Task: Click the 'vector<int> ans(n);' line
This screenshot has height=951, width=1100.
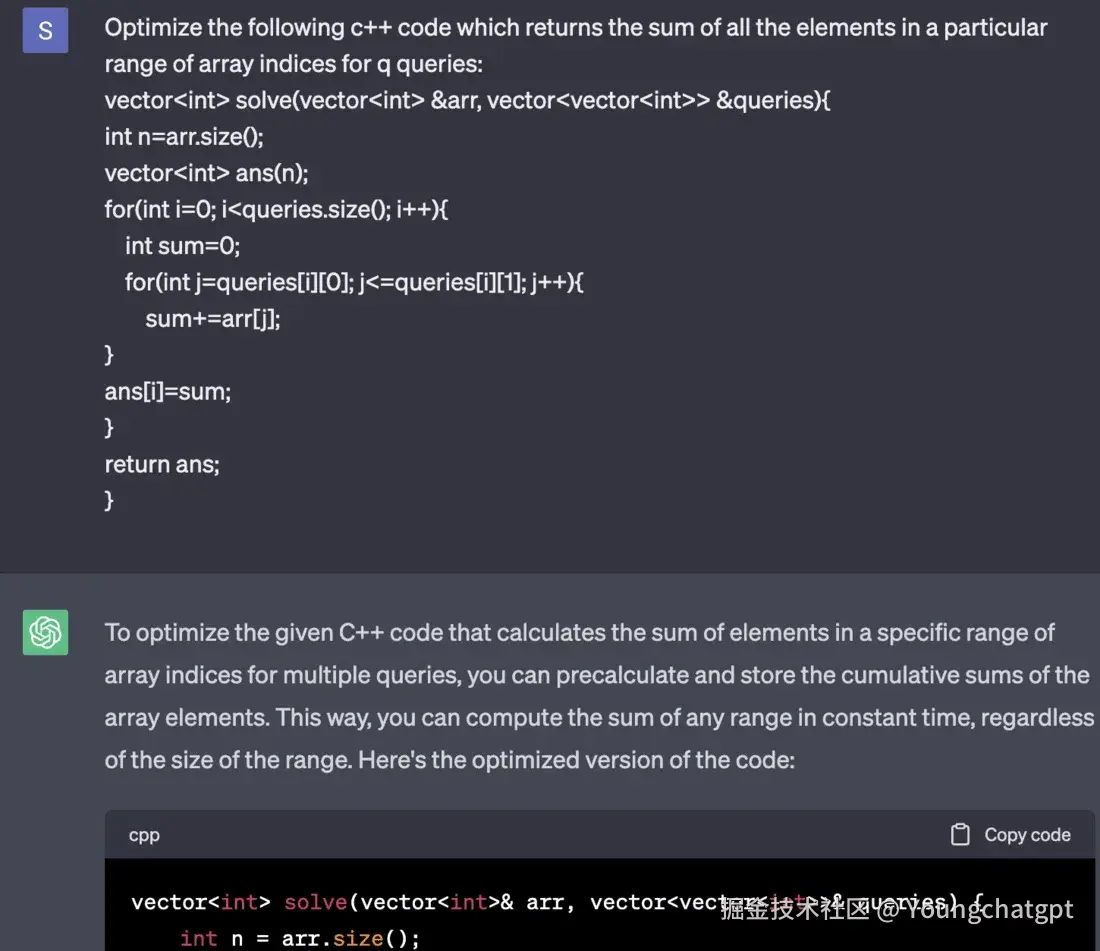Action: click(206, 173)
